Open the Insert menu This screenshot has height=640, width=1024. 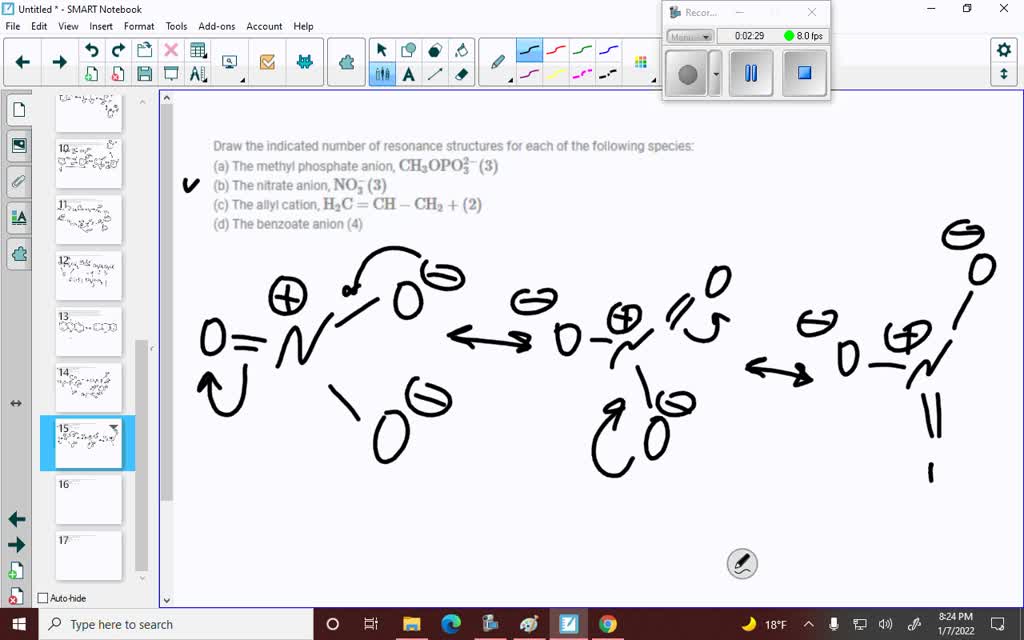[x=100, y=26]
